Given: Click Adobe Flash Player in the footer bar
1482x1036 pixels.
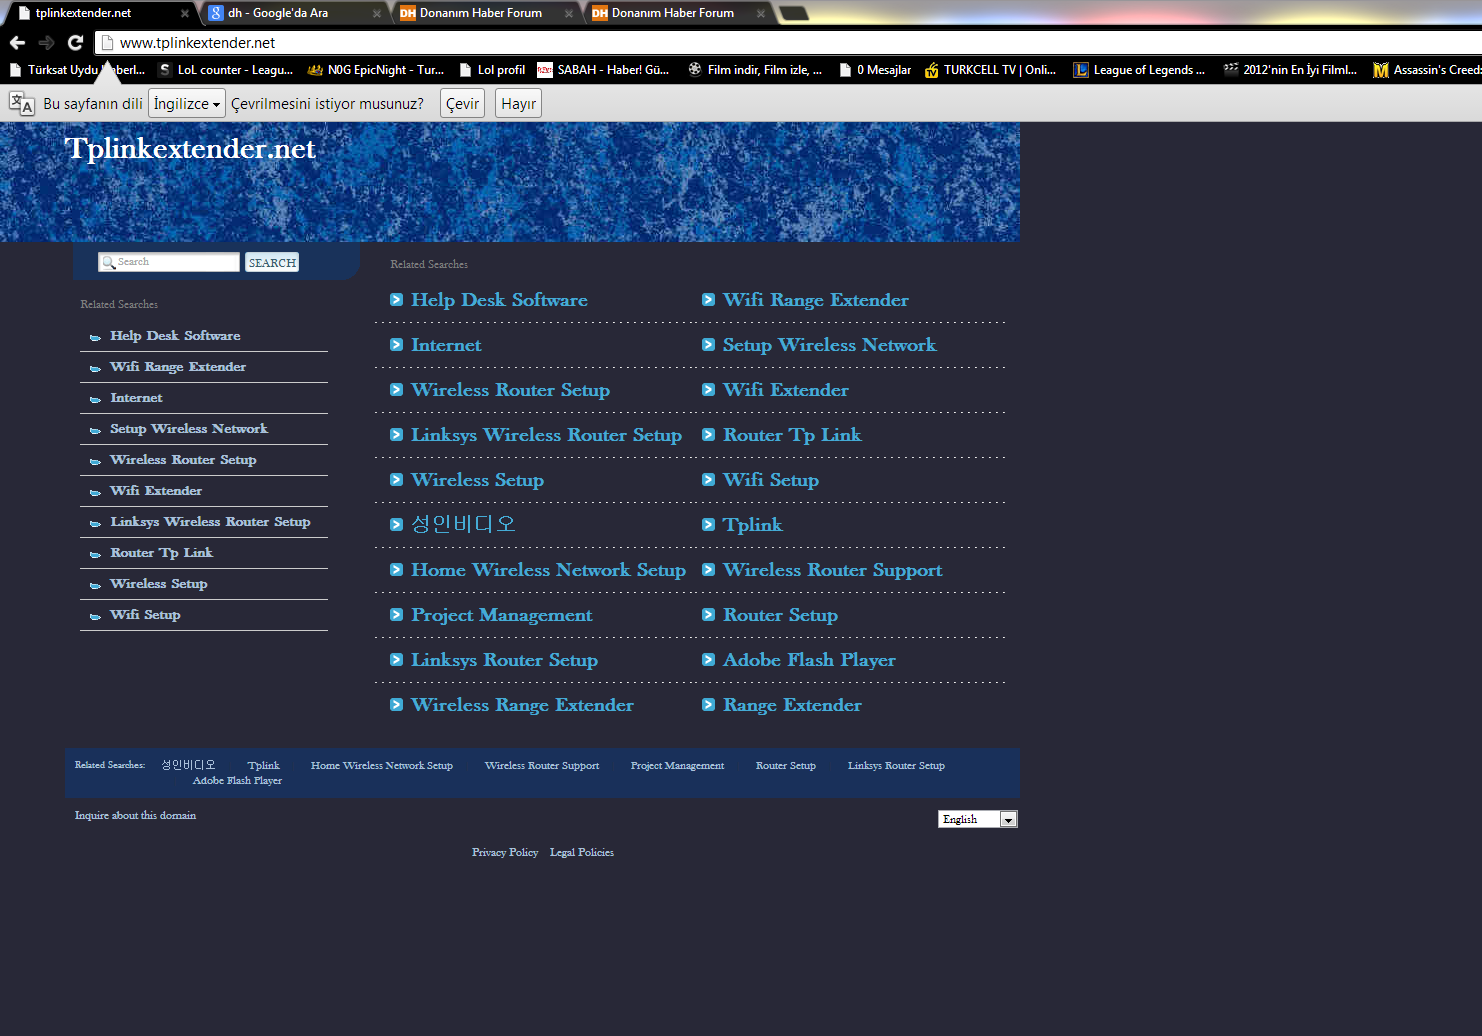Looking at the screenshot, I should point(237,781).
